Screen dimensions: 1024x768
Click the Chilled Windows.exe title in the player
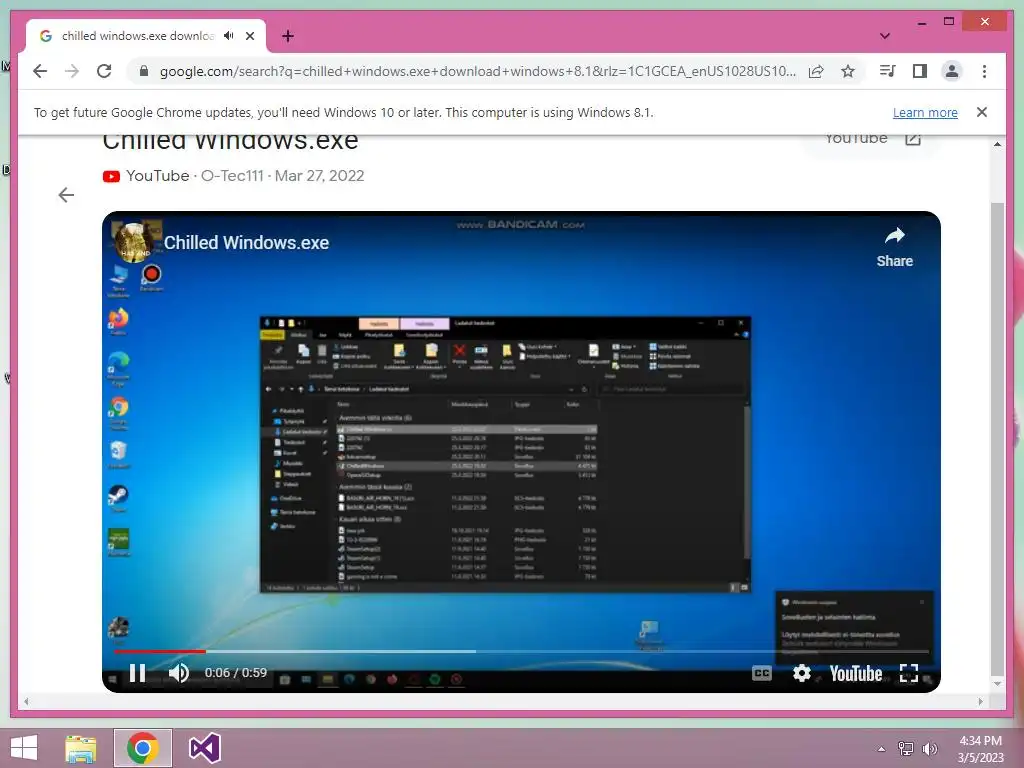click(246, 242)
